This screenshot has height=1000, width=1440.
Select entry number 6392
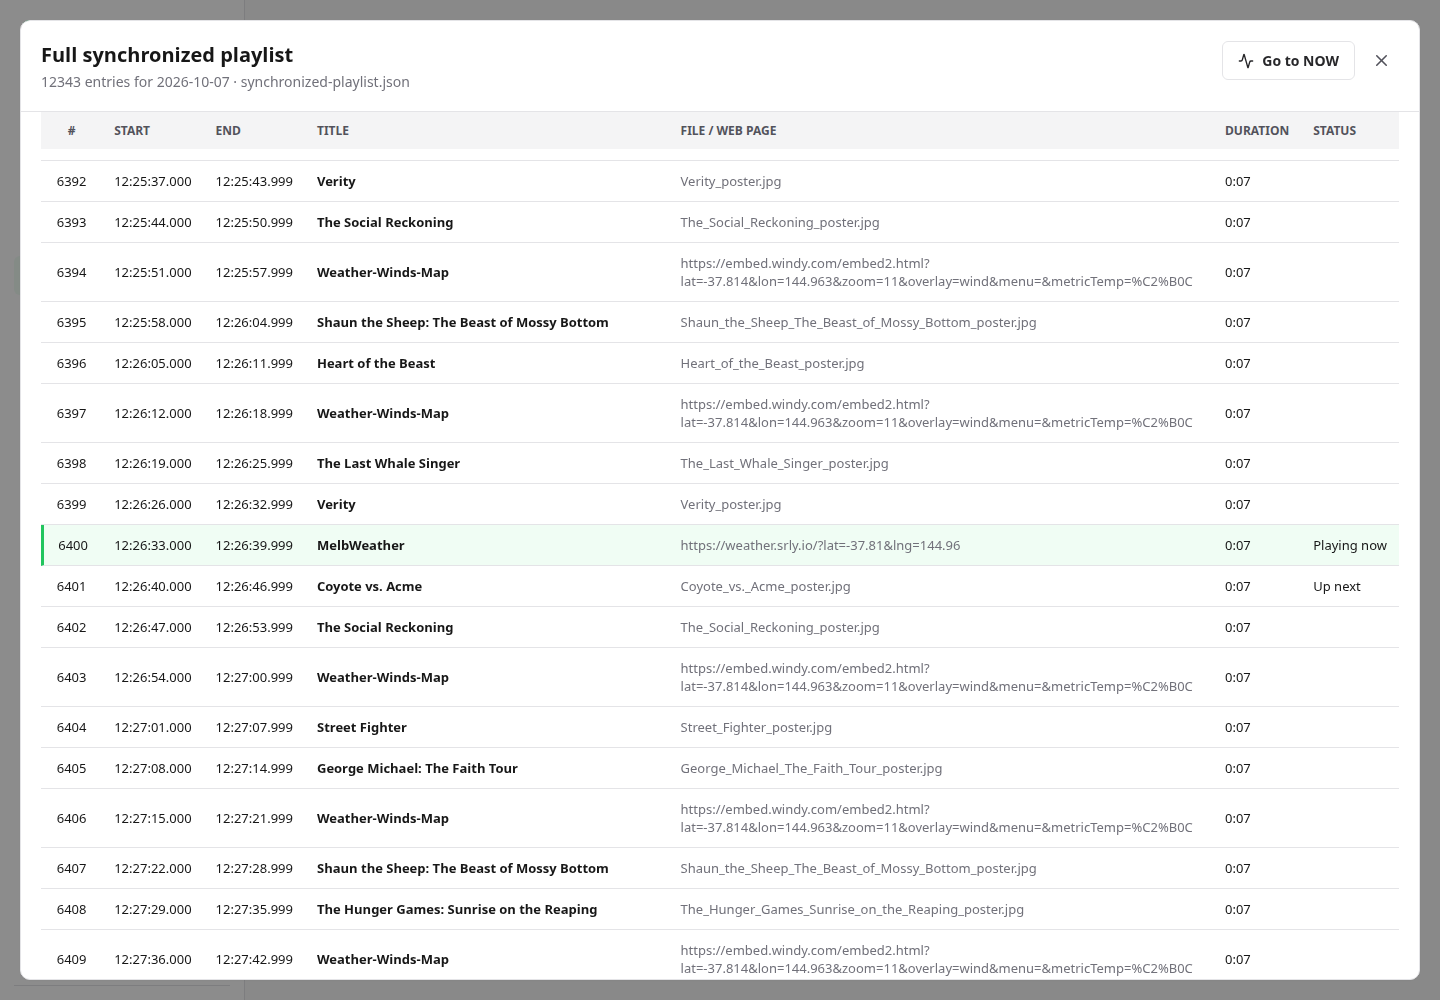click(72, 182)
